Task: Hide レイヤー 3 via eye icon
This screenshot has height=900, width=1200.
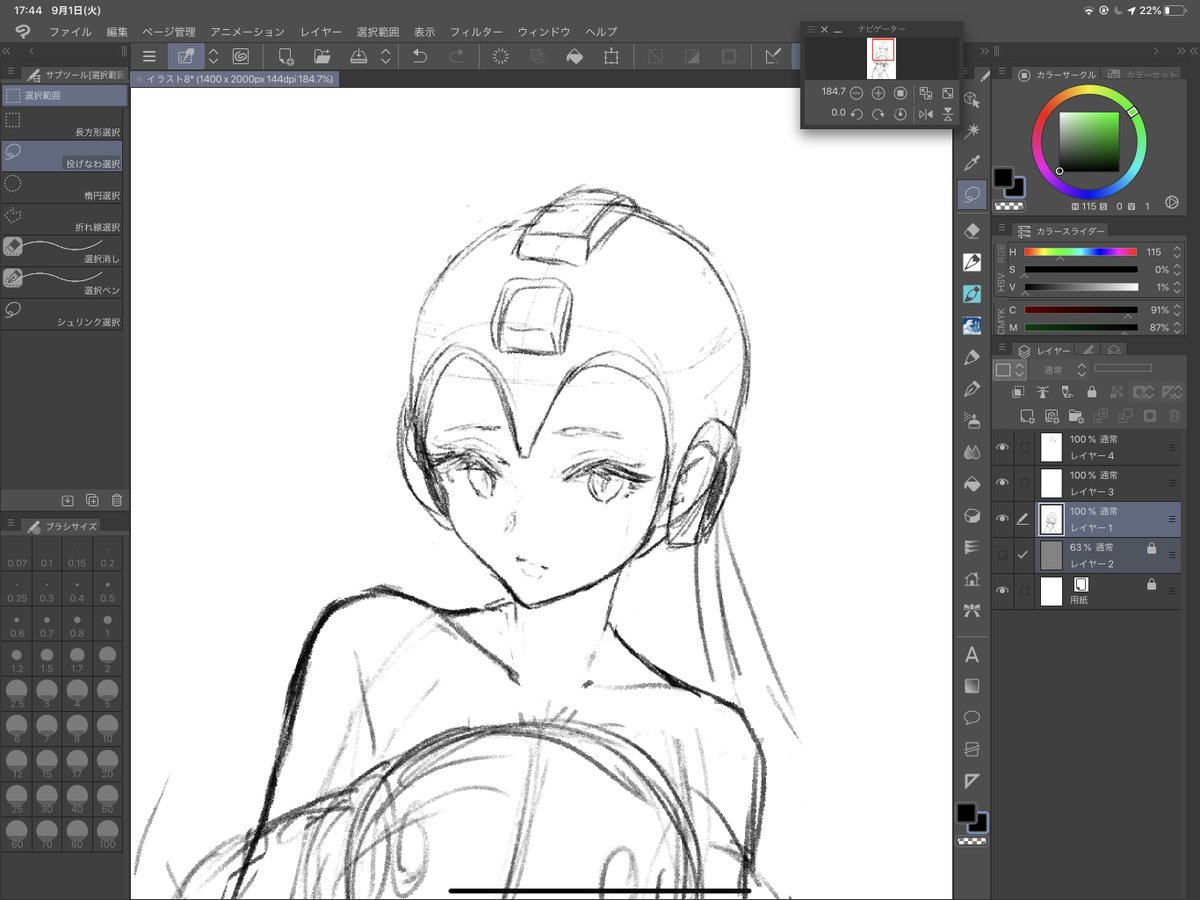Action: coord(1003,483)
